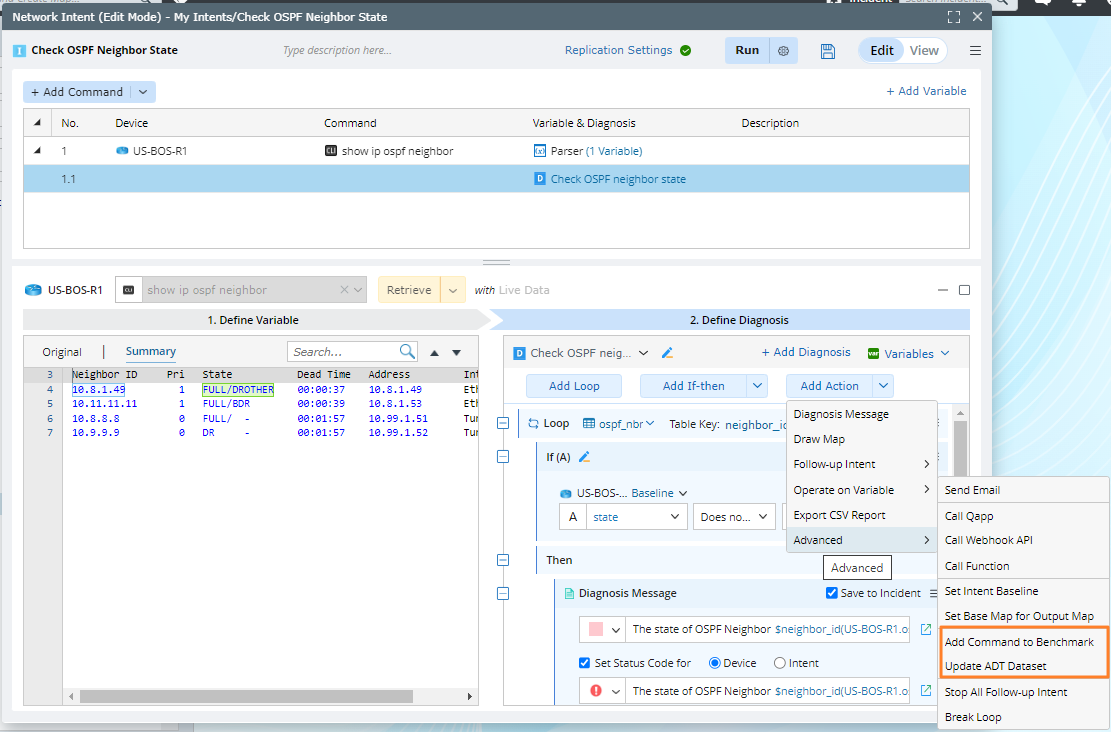The height and width of the screenshot is (732, 1111).
Task: Toggle Save to Incident checkbox
Action: [x=832, y=593]
